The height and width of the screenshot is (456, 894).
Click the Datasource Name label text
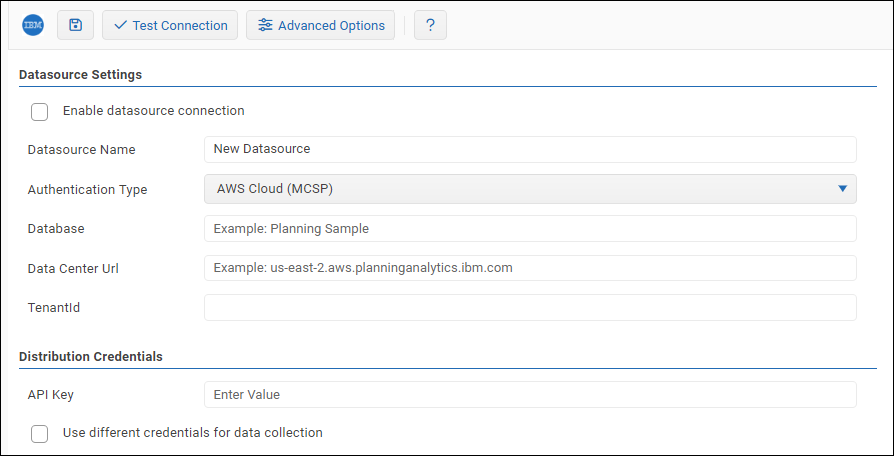pyautogui.click(x=81, y=149)
